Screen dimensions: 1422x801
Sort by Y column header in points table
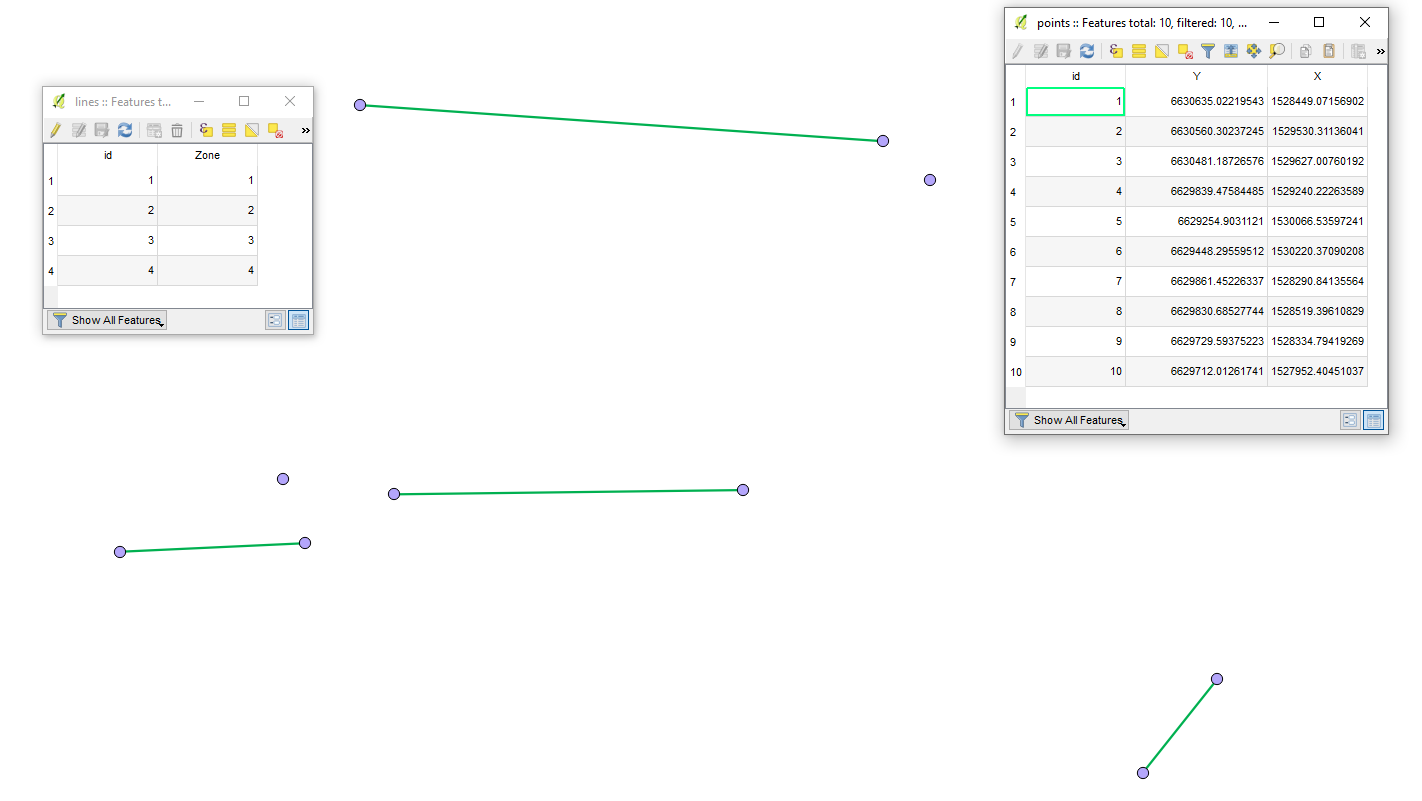click(x=1197, y=76)
